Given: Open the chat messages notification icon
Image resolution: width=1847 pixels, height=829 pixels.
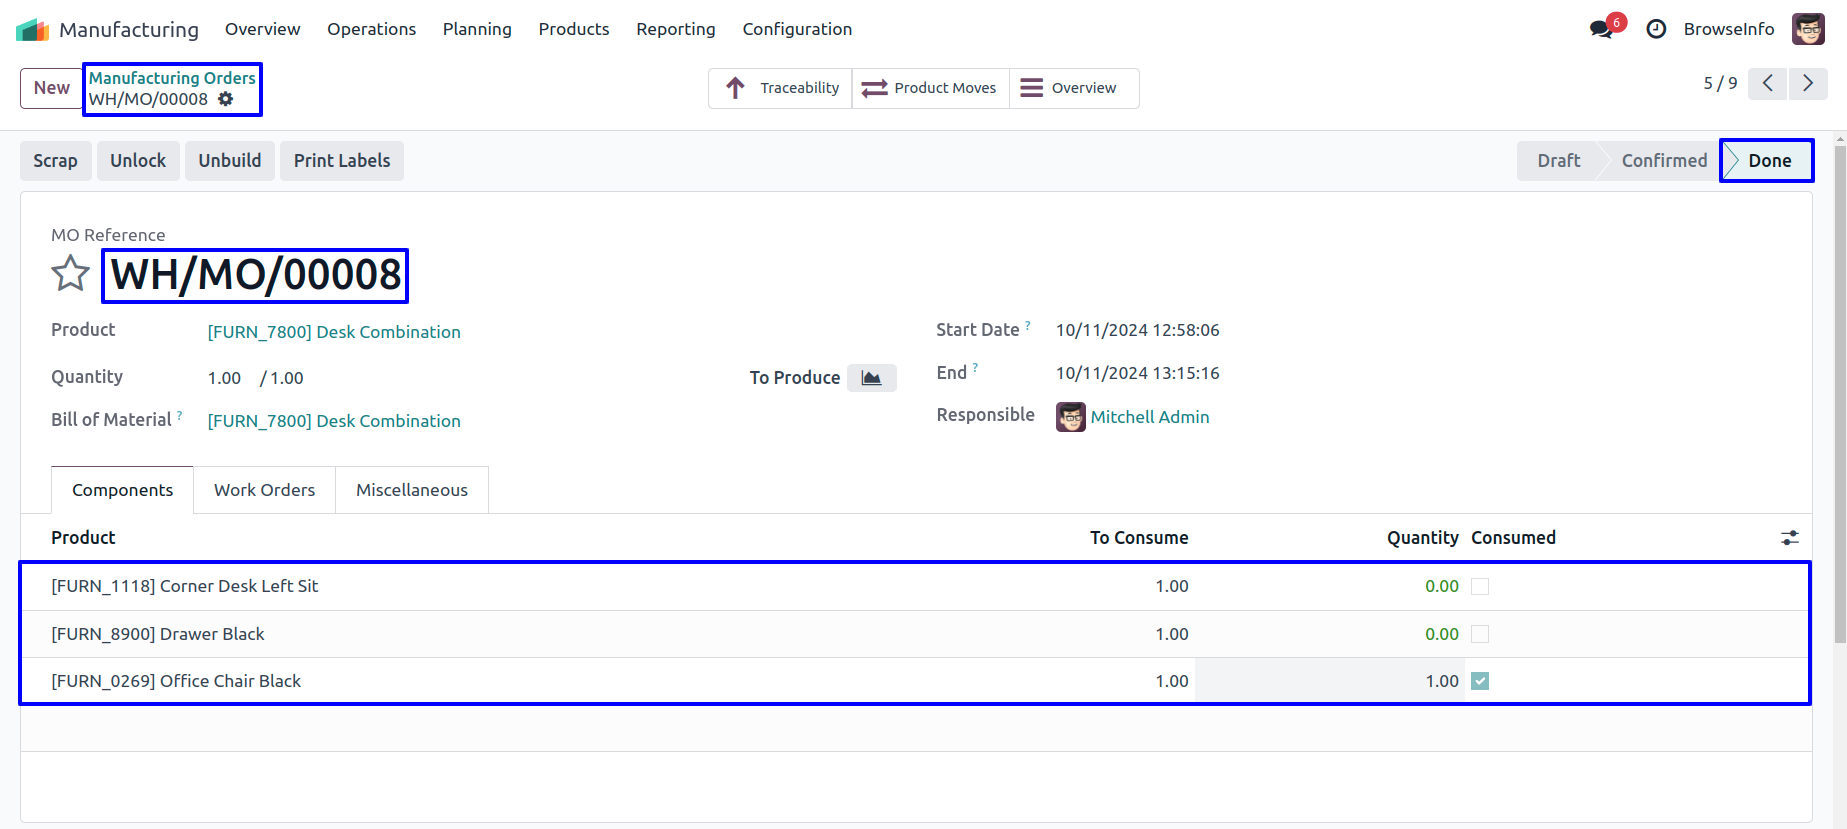Looking at the screenshot, I should tap(1602, 29).
